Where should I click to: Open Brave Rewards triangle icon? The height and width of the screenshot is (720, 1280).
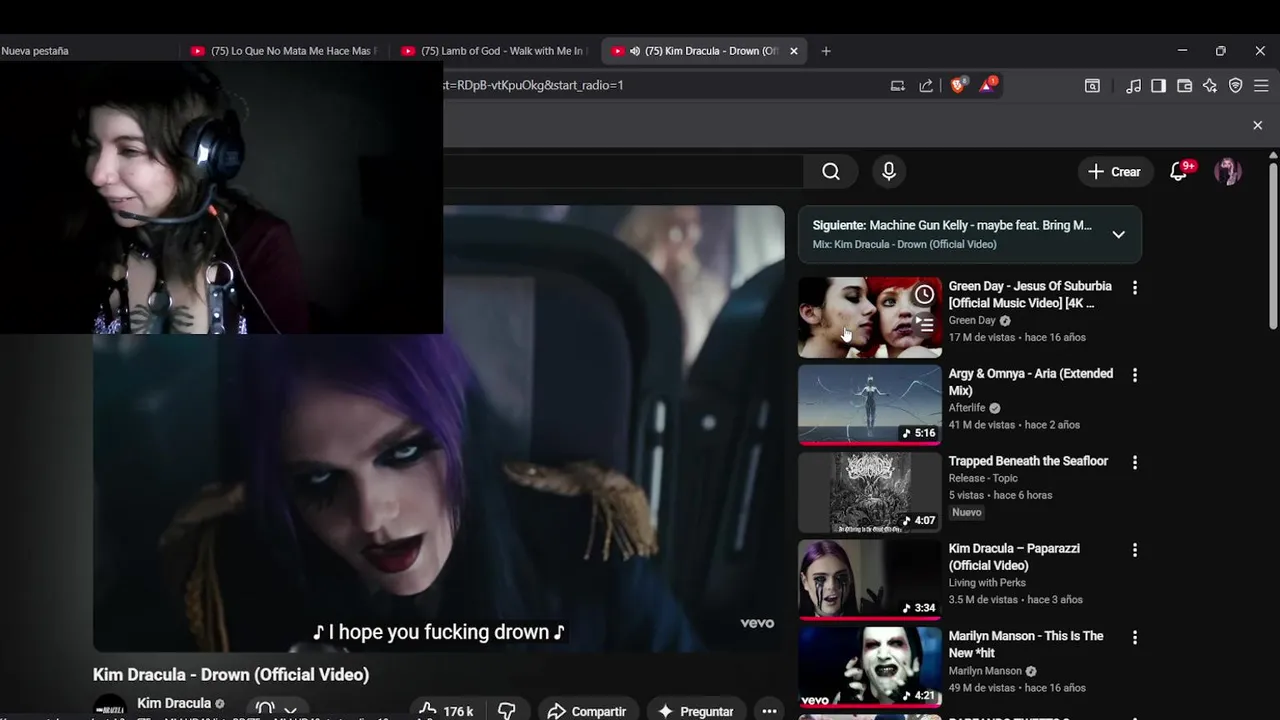click(x=987, y=86)
